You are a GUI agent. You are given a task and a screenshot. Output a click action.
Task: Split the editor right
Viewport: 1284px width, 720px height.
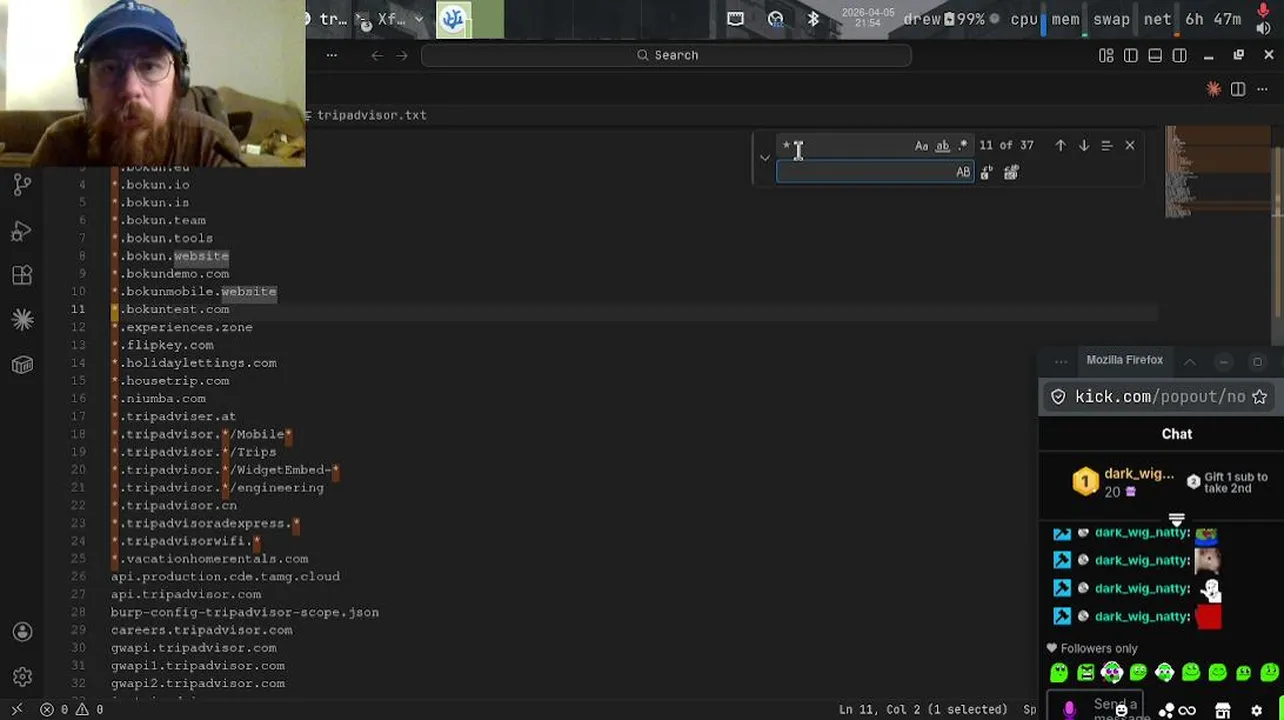click(x=1238, y=89)
